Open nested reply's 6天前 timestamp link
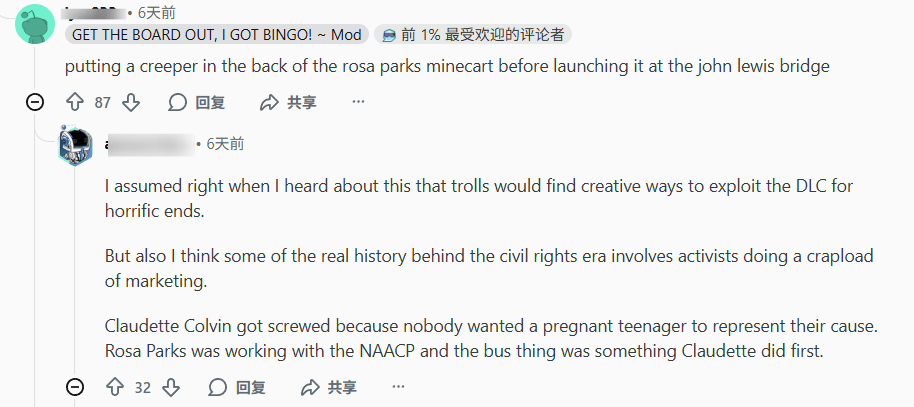Image resolution: width=914 pixels, height=407 pixels. pos(224,144)
